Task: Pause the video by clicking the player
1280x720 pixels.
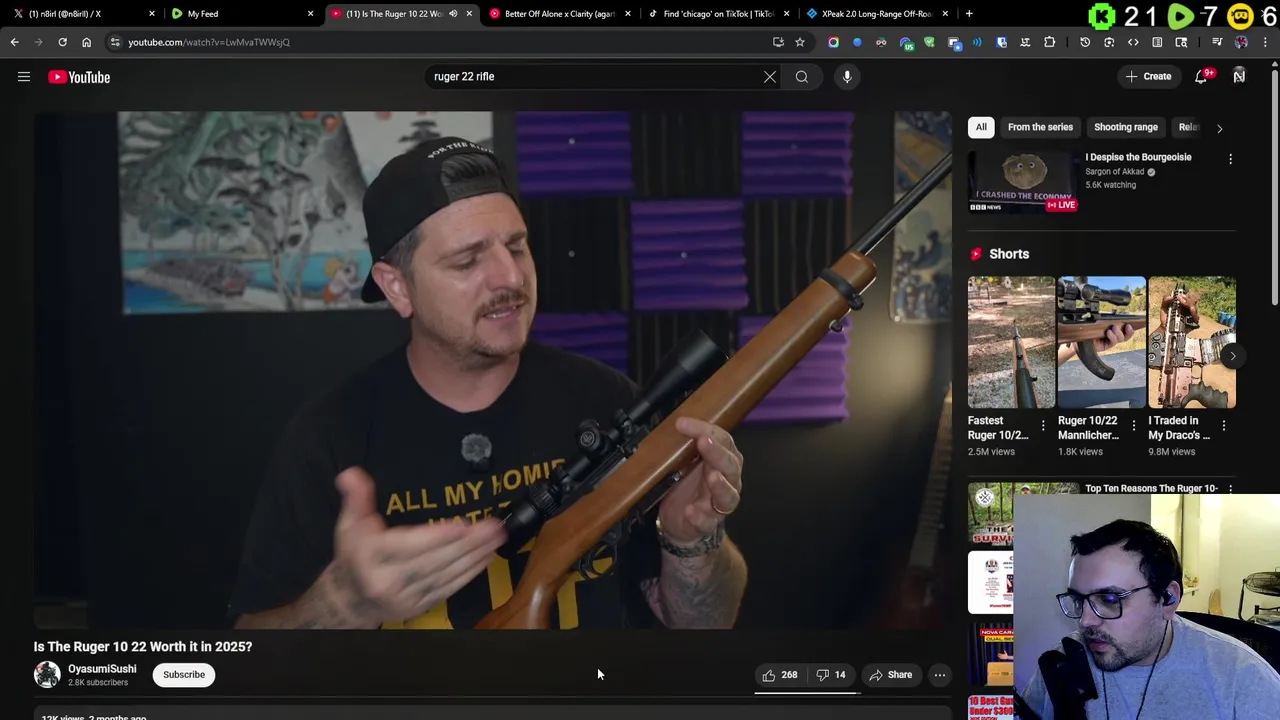Action: [494, 370]
